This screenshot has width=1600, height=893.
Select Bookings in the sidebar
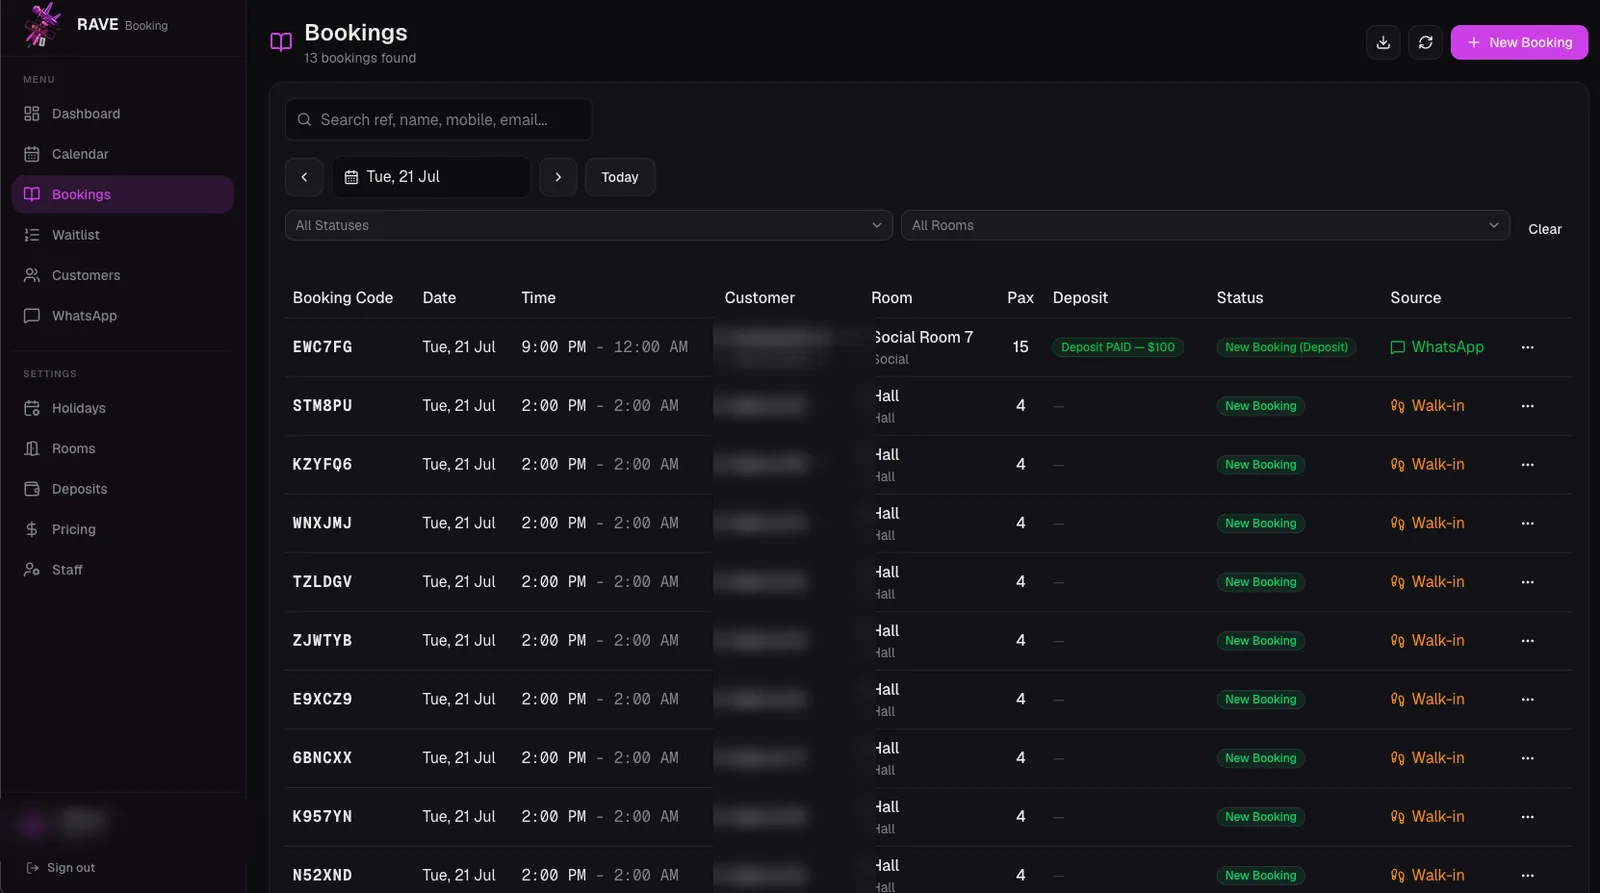pos(122,194)
